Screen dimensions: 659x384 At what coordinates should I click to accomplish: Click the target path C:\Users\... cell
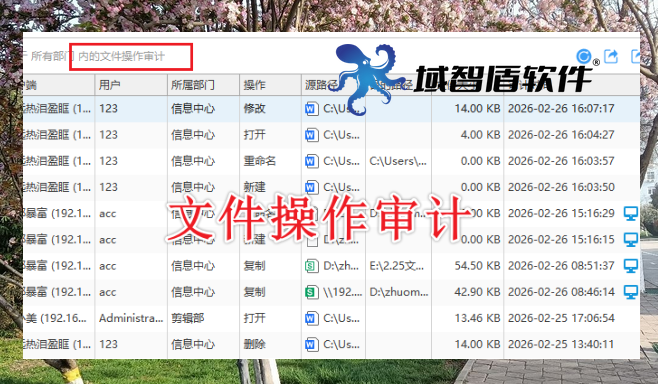398,161
